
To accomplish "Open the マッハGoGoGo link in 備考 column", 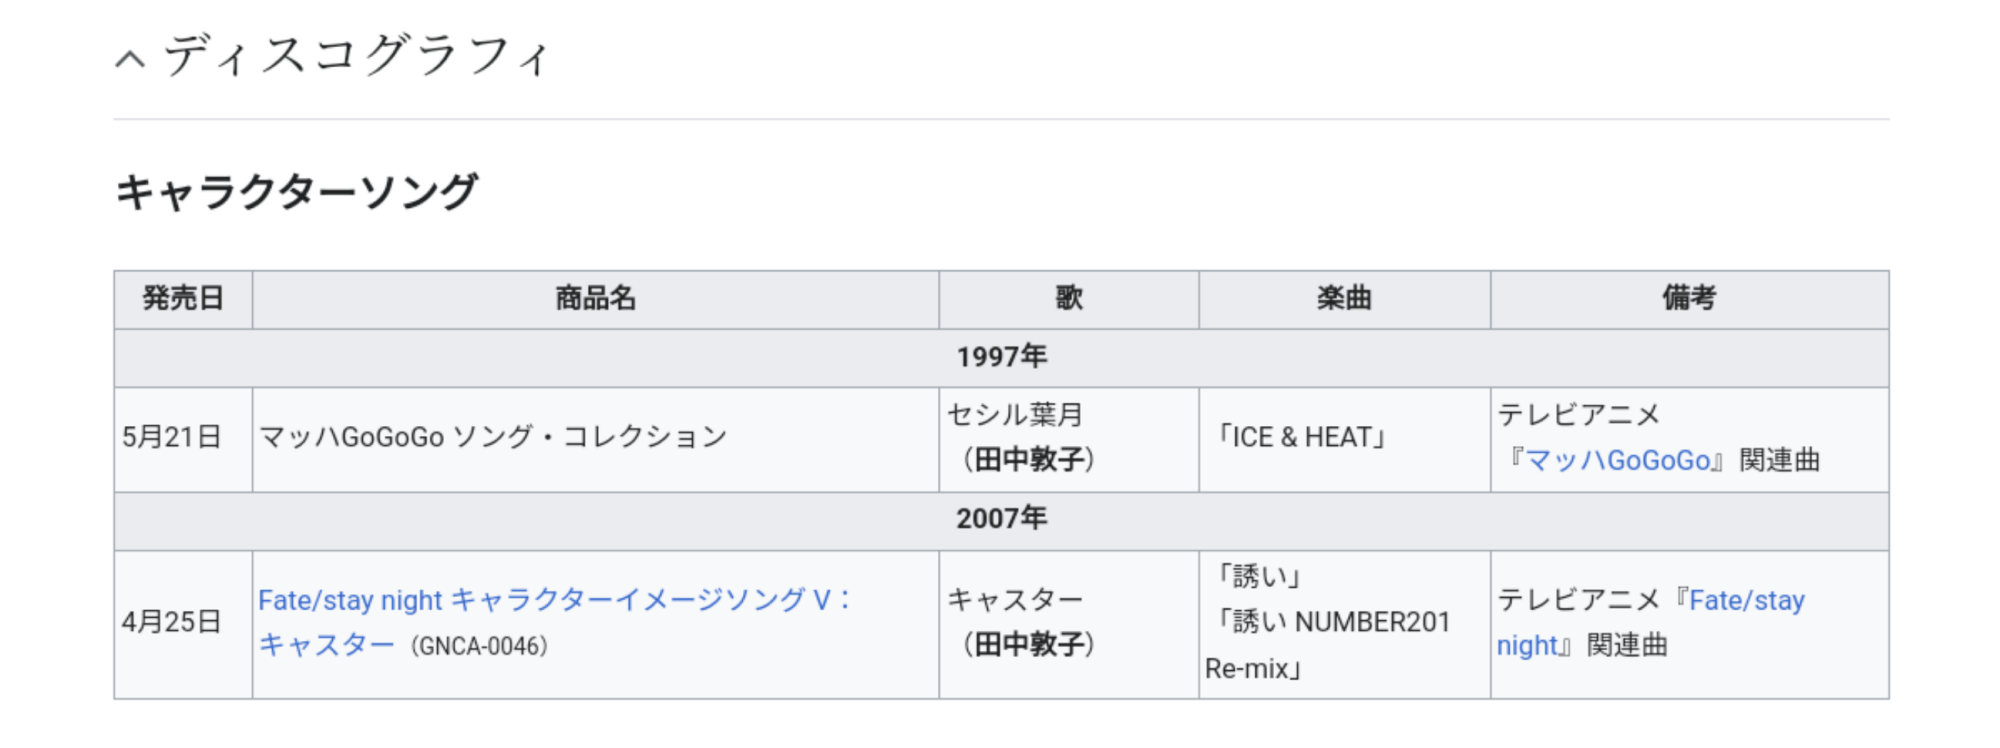I will (1618, 460).
